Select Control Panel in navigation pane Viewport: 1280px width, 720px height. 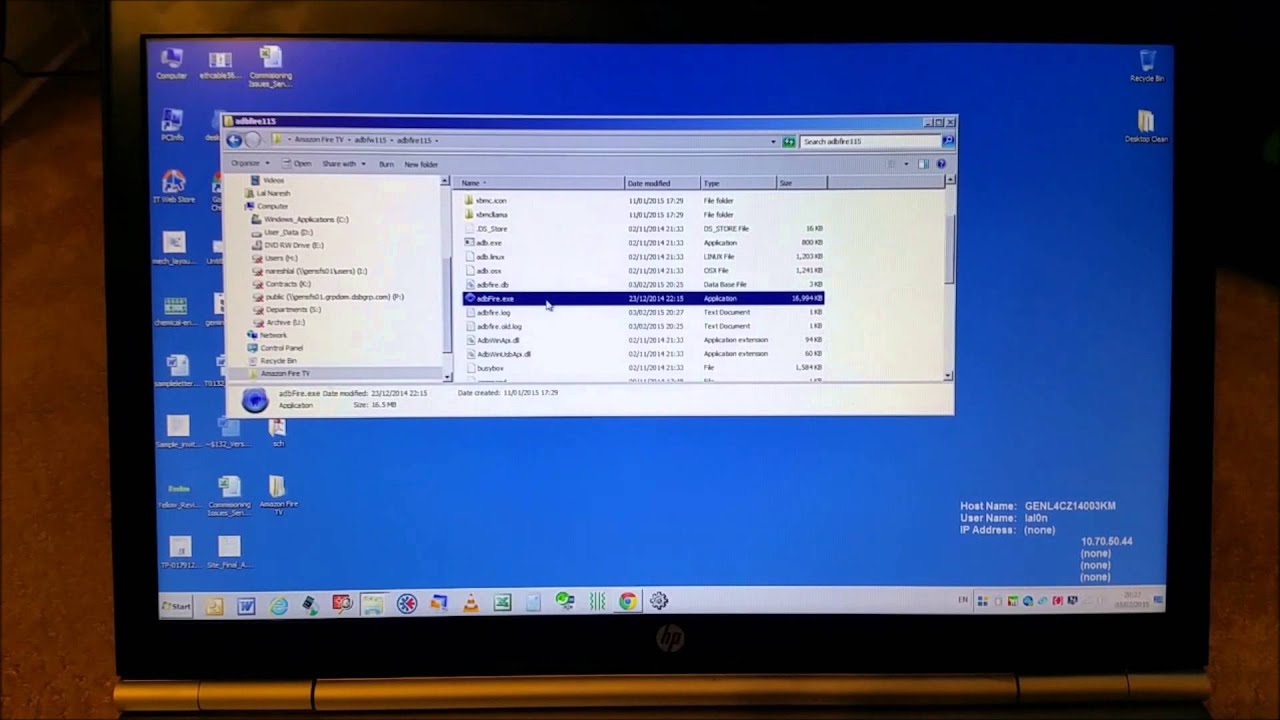click(281, 348)
